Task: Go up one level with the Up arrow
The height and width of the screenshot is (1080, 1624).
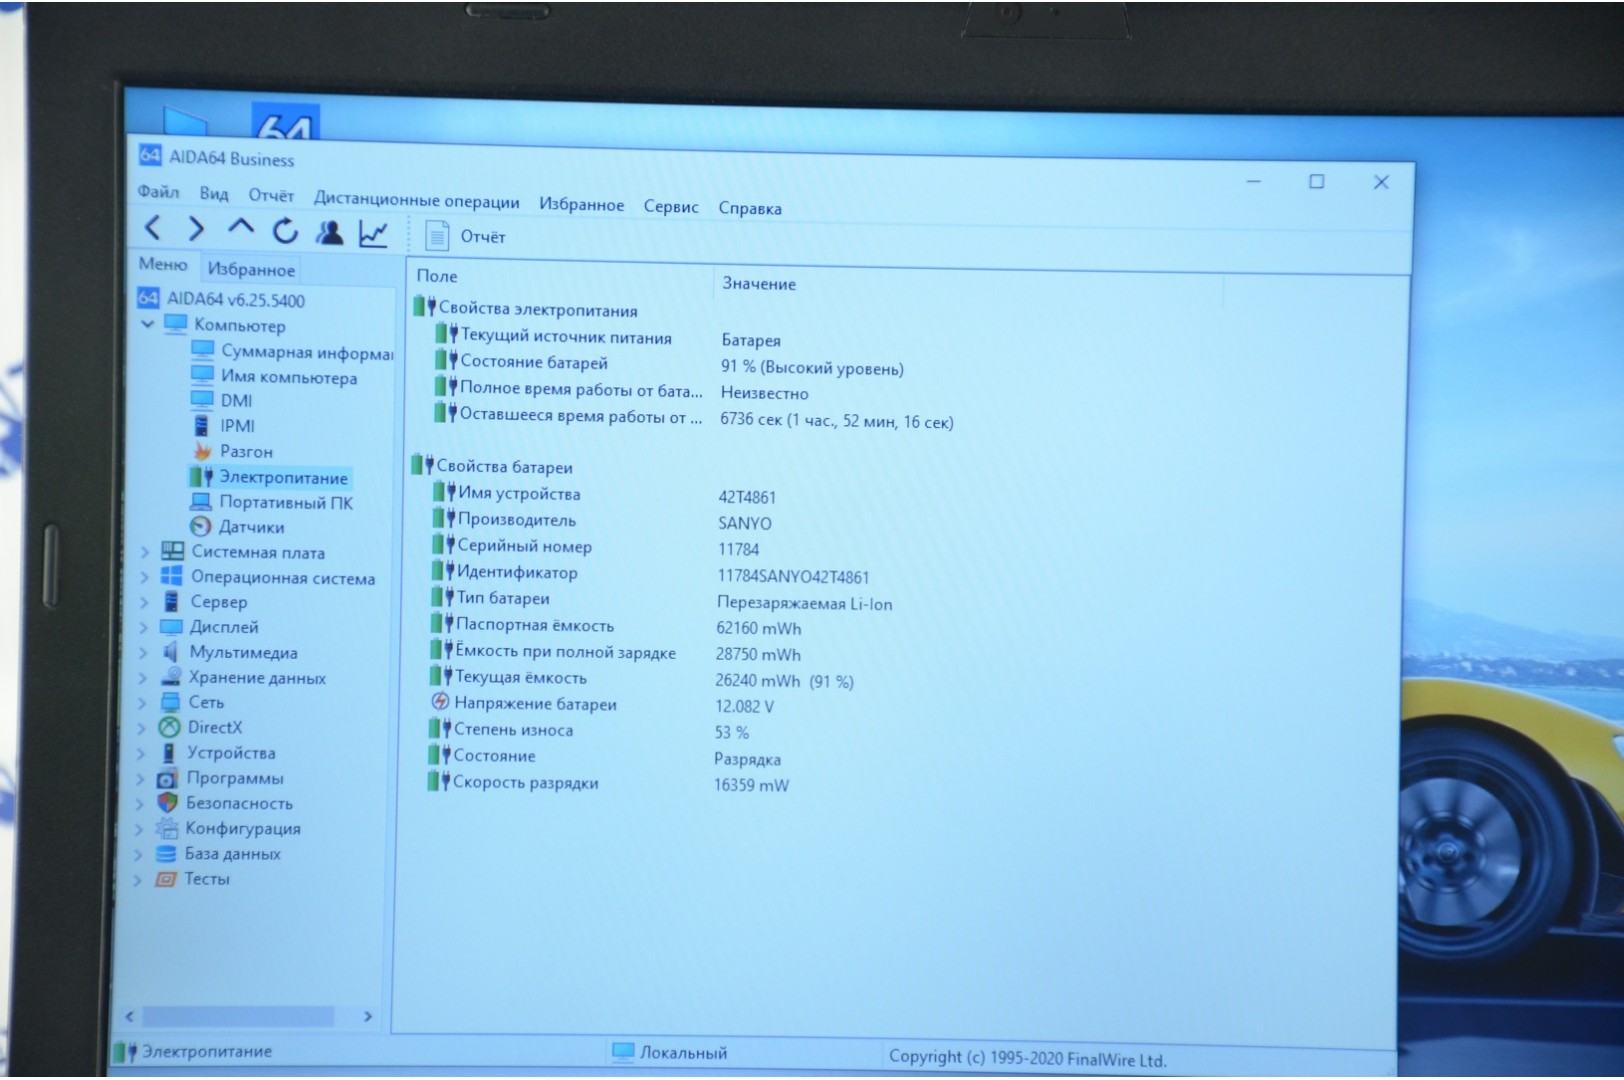Action: click(x=240, y=227)
